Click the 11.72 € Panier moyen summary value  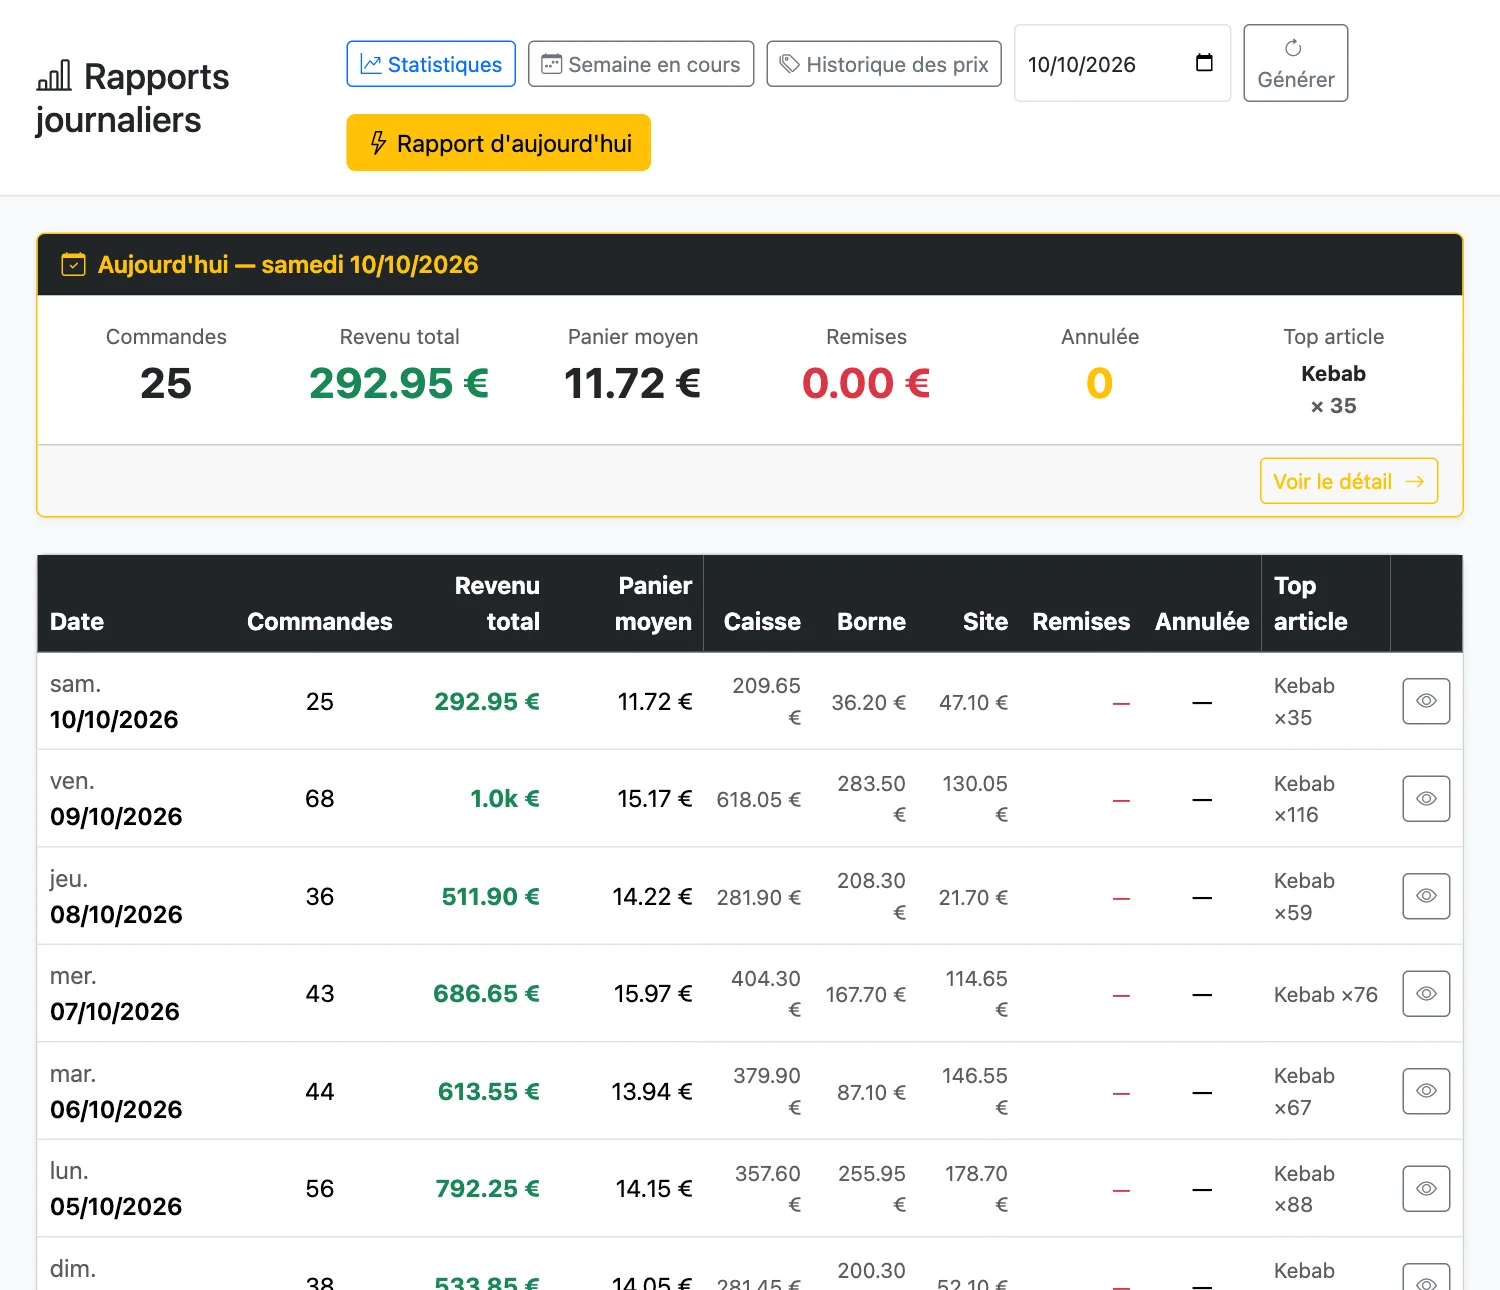(x=632, y=383)
